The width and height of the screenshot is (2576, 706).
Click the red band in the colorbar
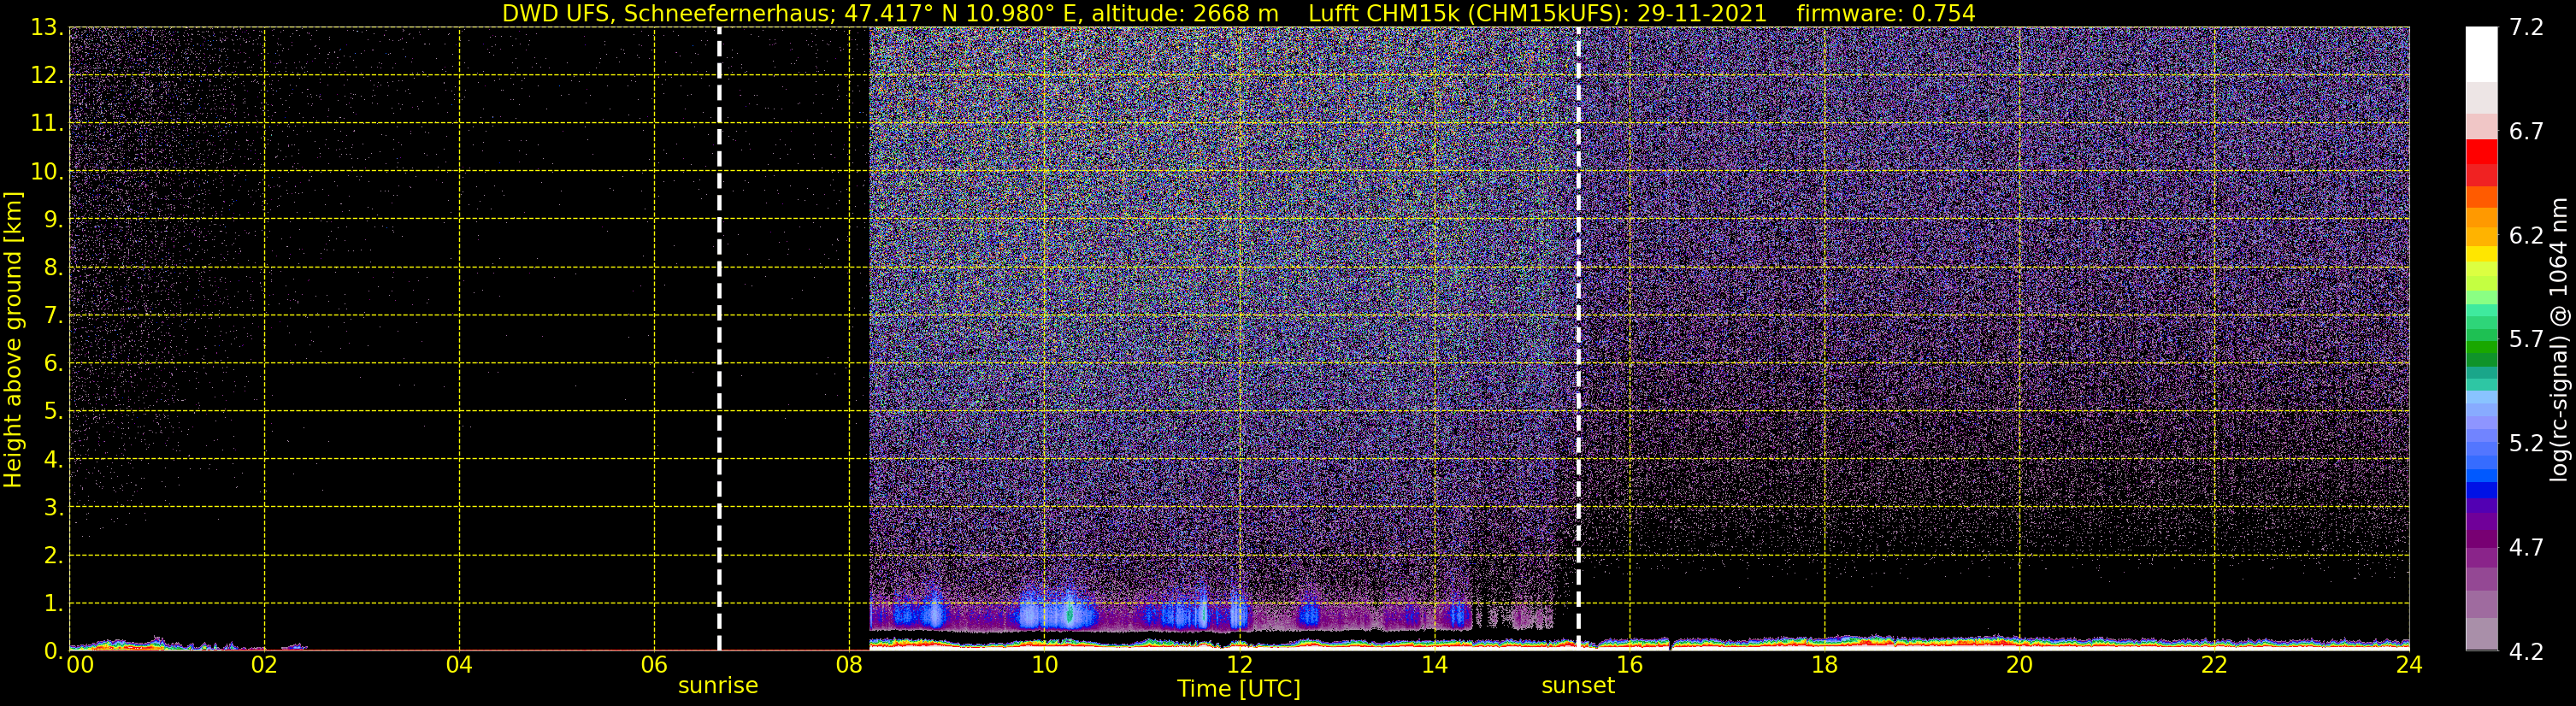(2481, 152)
